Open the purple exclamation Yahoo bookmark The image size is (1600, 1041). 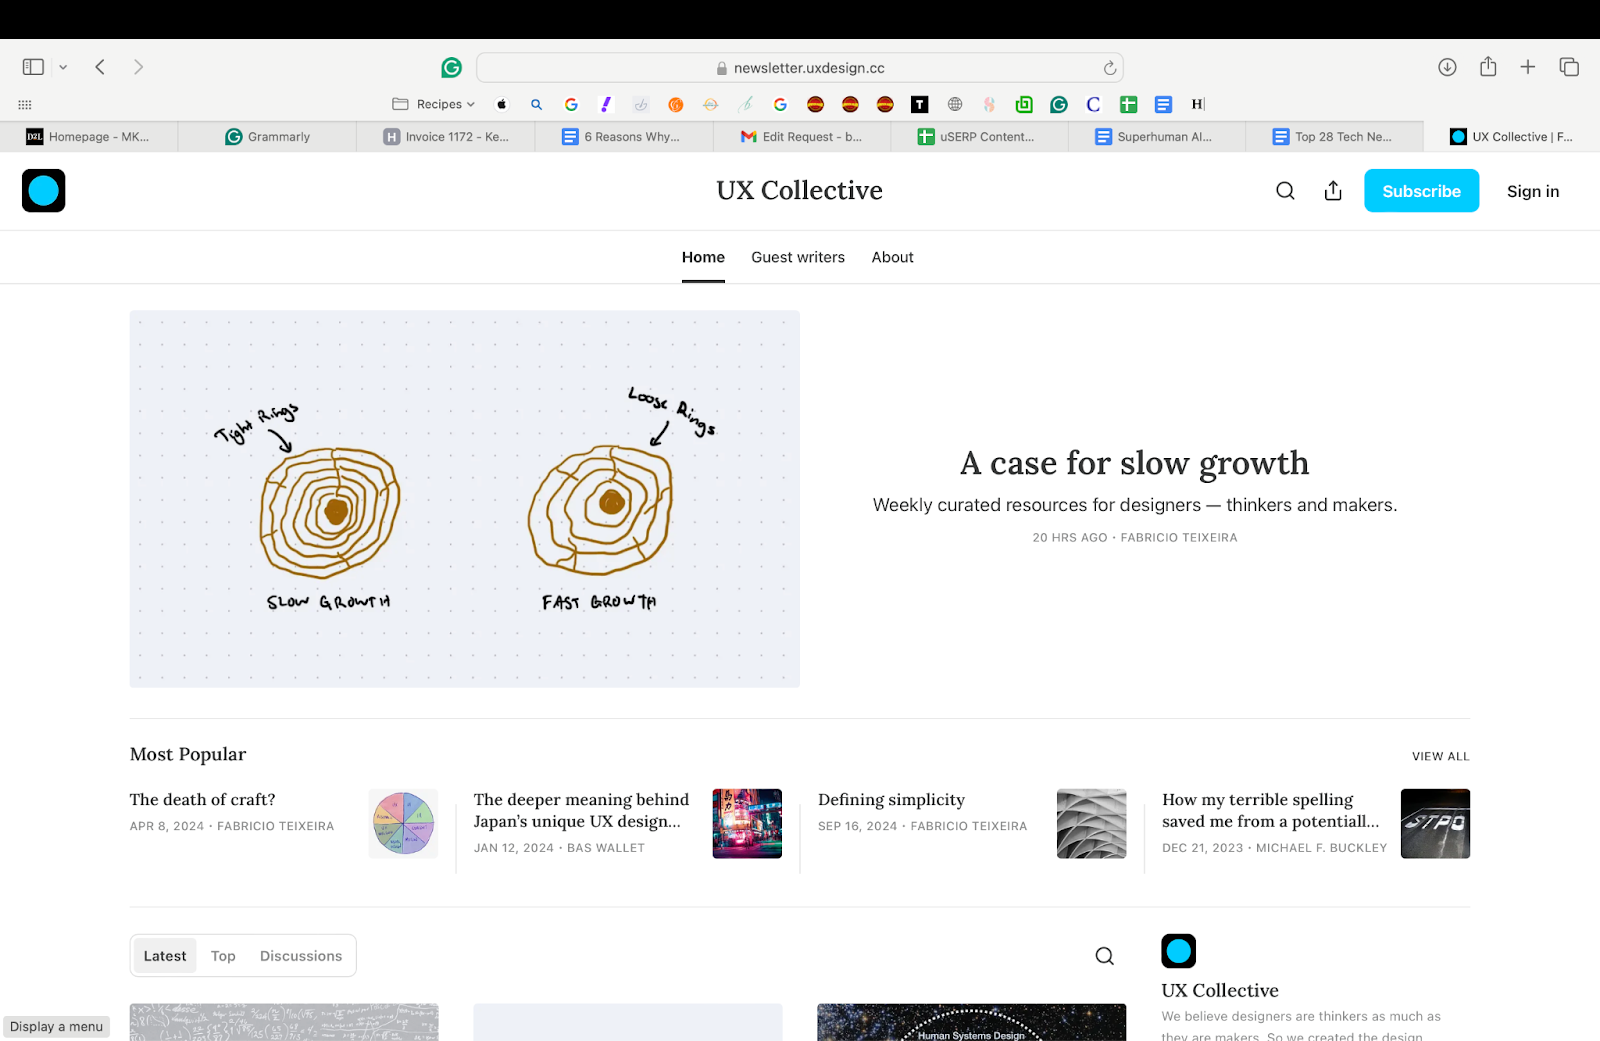(x=606, y=104)
